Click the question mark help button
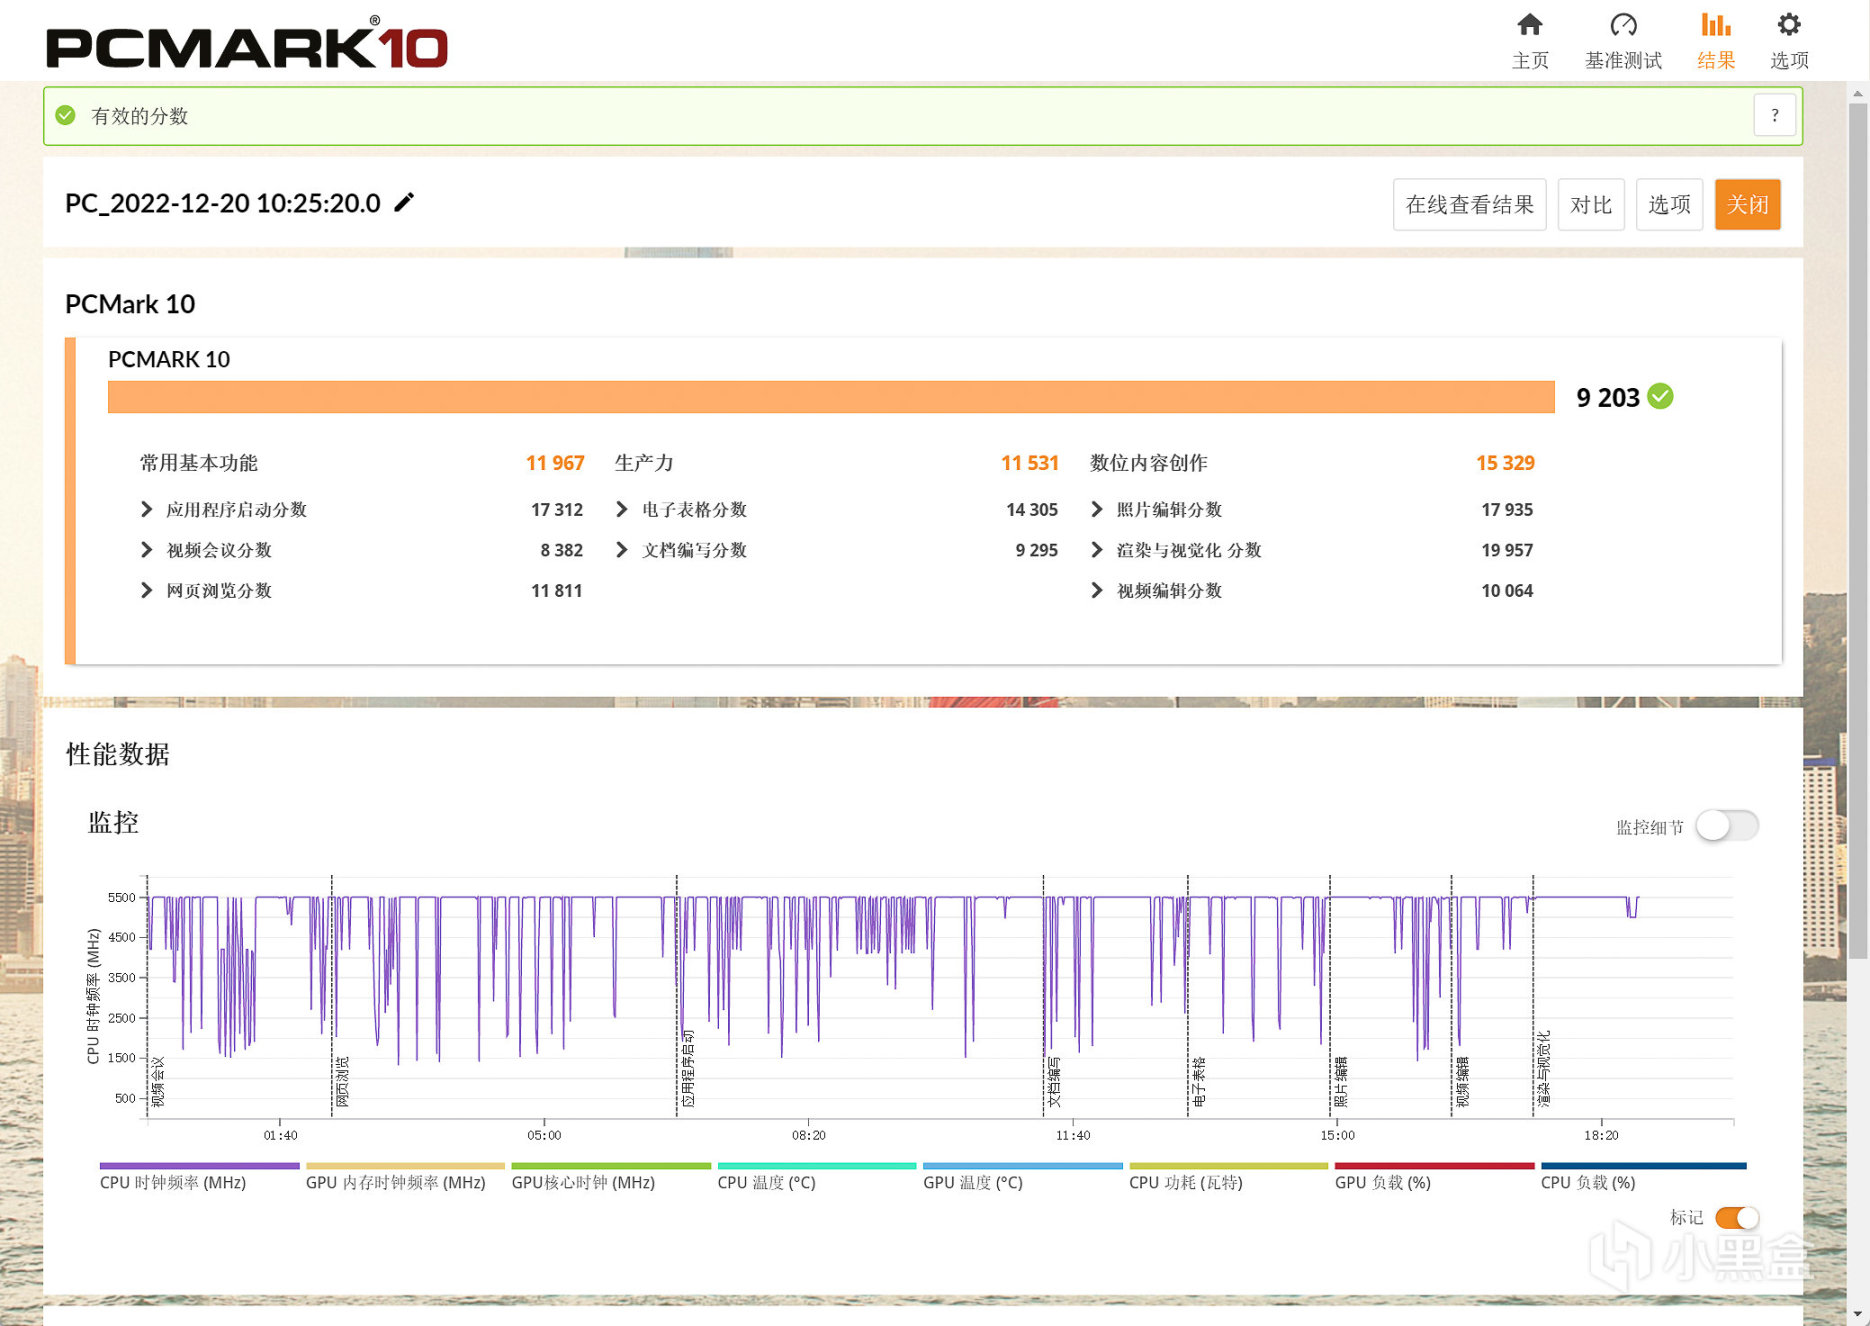This screenshot has width=1870, height=1326. click(x=1774, y=115)
